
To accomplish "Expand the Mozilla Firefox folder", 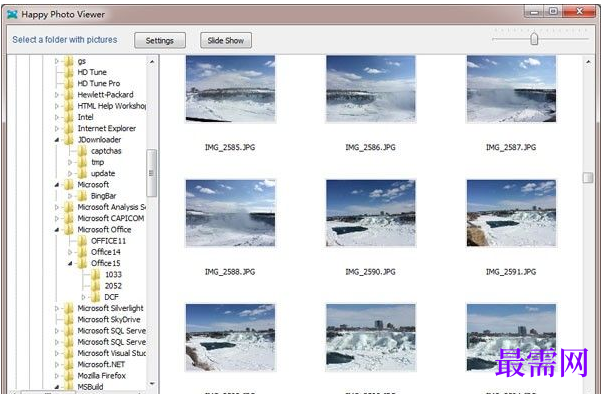I will click(x=57, y=375).
